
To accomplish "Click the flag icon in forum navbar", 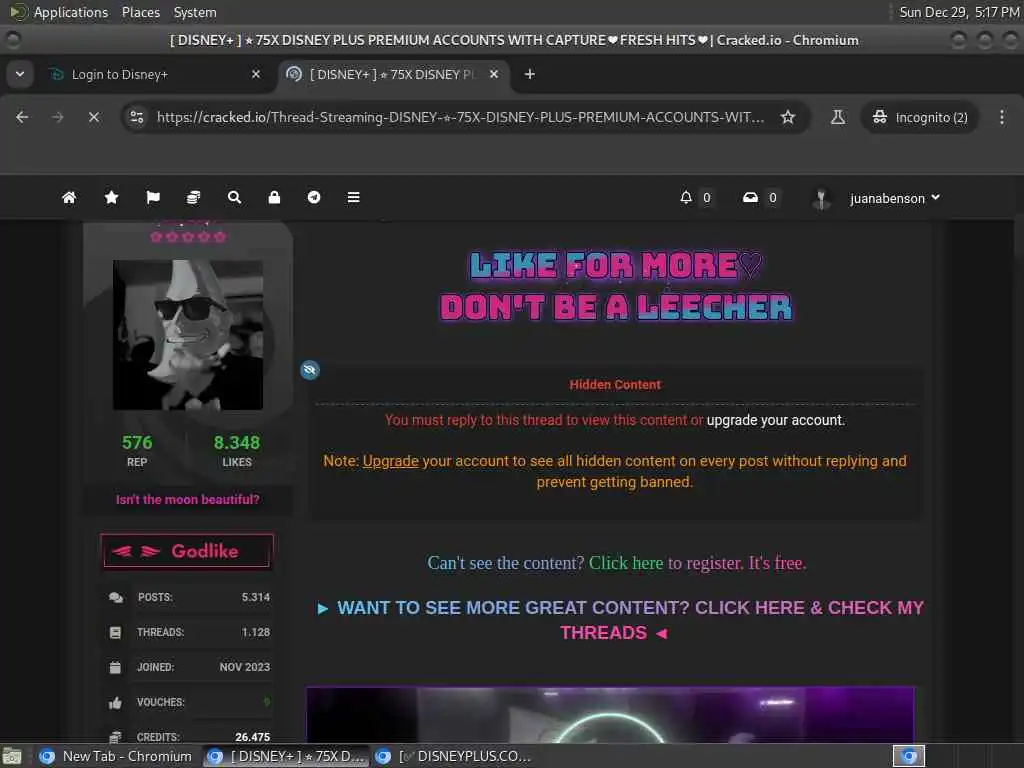I will coord(153,197).
